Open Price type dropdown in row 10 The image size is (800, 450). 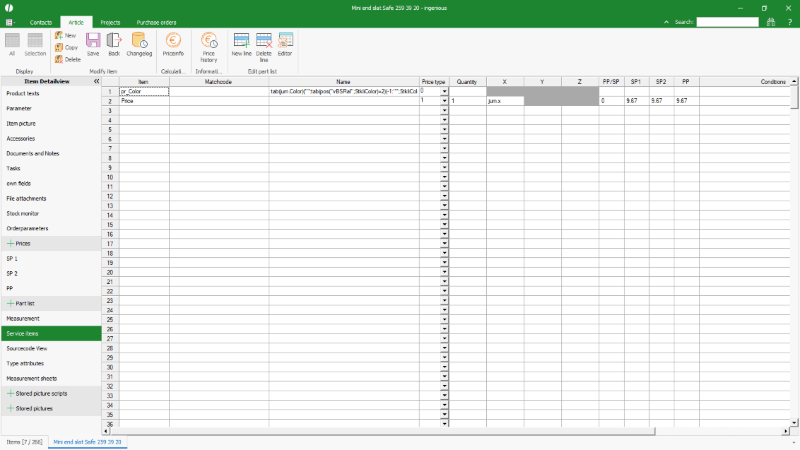tap(444, 177)
